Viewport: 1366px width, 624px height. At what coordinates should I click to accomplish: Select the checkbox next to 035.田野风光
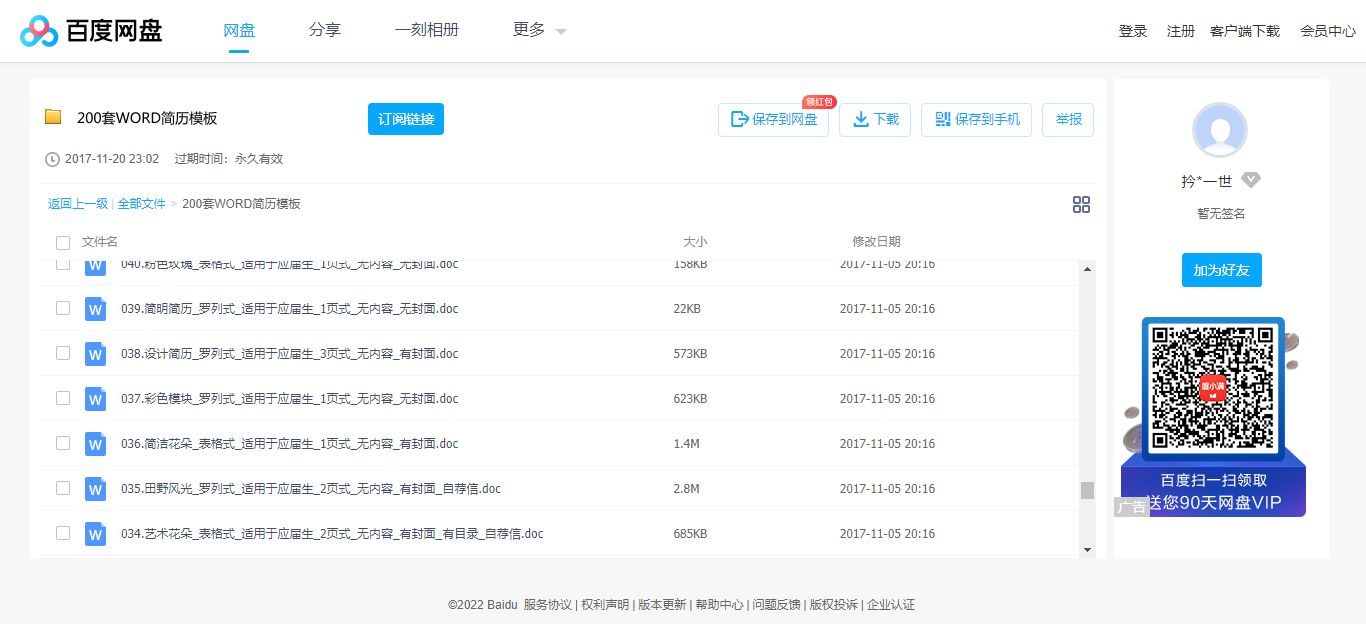[62, 488]
